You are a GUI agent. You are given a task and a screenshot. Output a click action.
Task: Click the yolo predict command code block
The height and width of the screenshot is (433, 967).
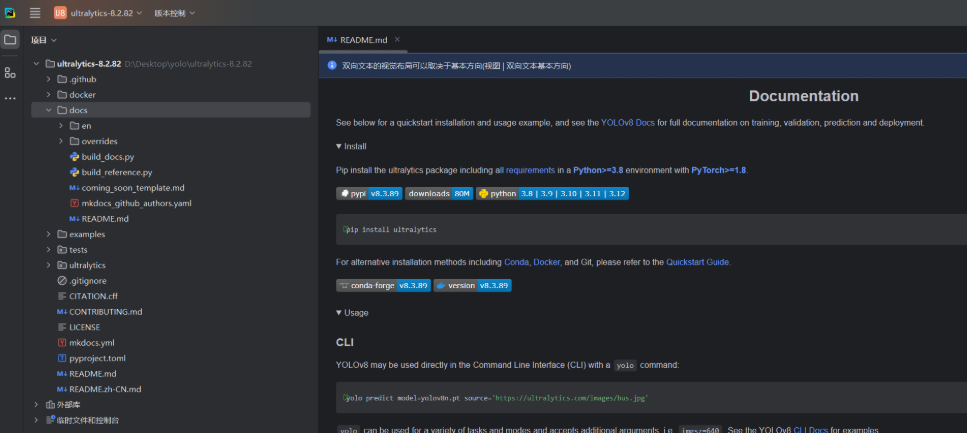pos(651,398)
